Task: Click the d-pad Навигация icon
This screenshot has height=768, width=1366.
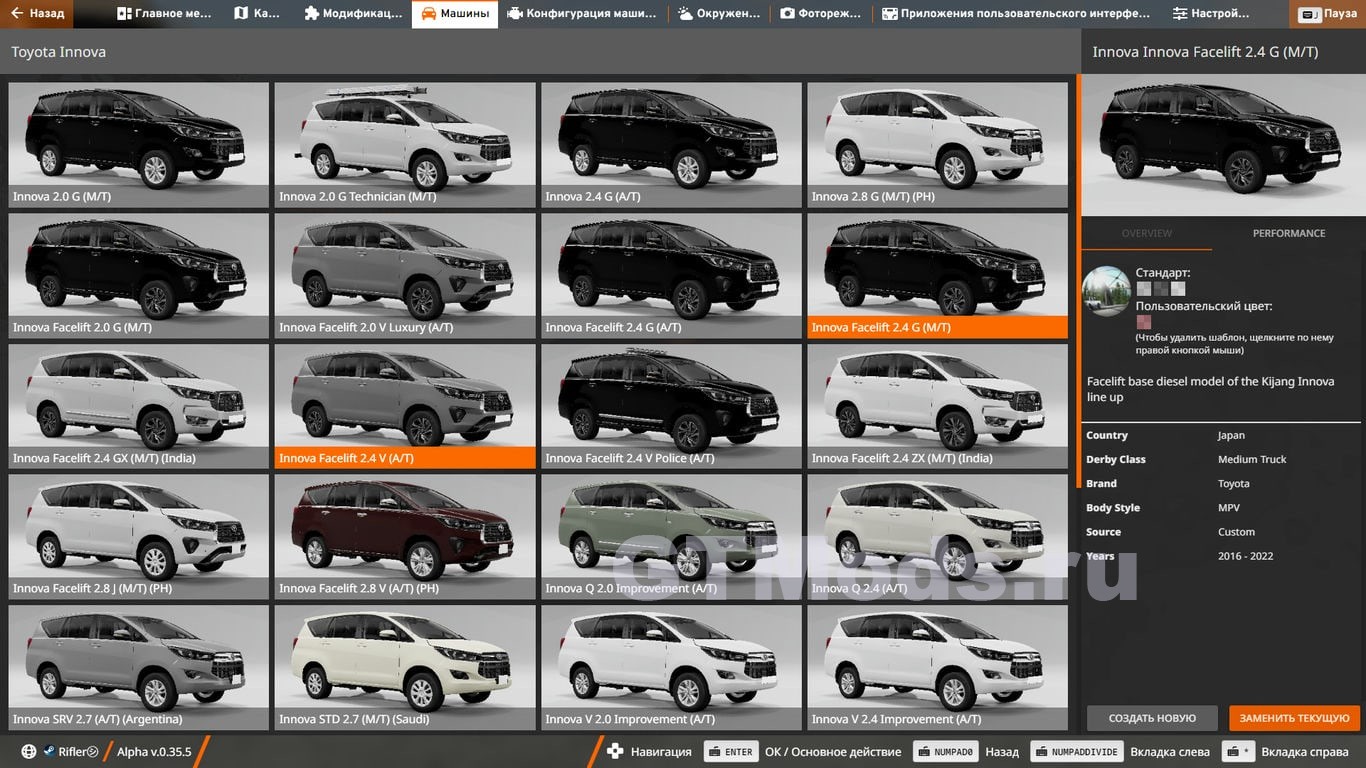Action: (615, 752)
